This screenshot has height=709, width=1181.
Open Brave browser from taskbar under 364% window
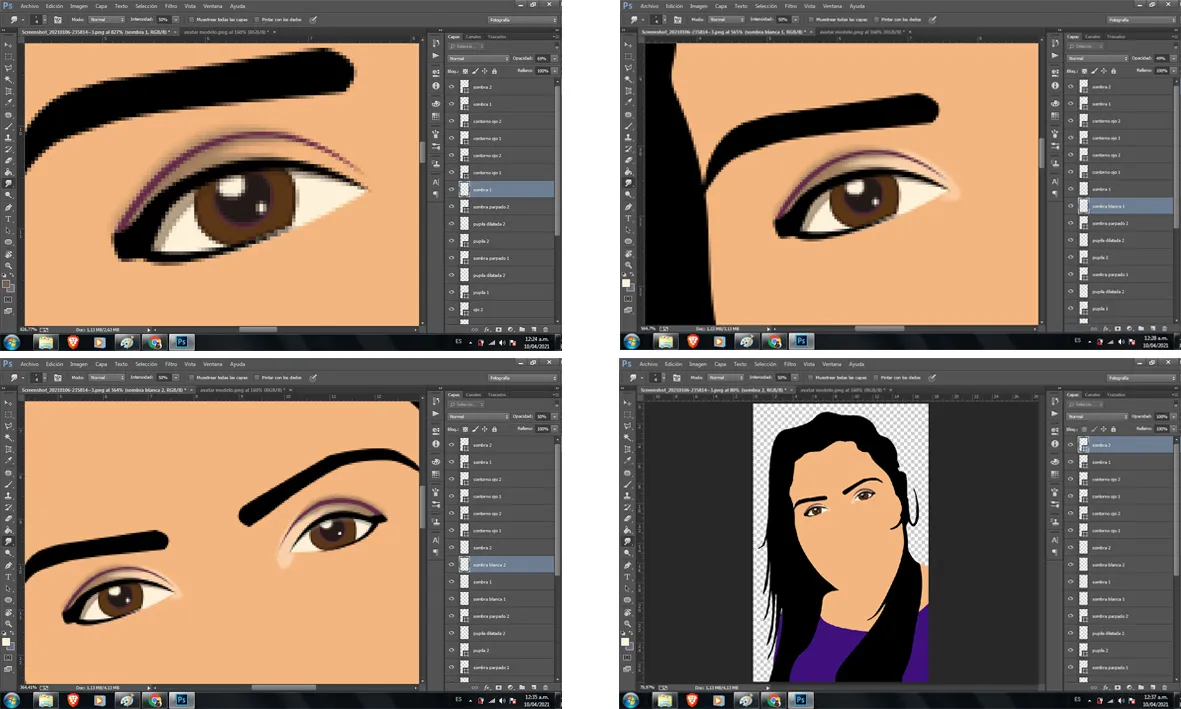[73, 700]
